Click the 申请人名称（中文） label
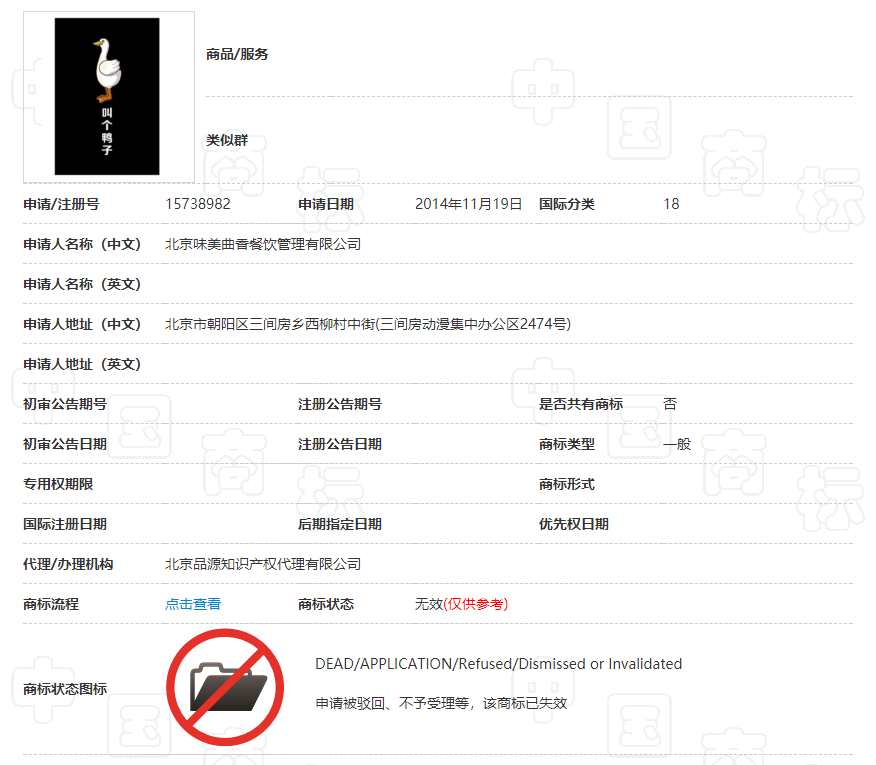This screenshot has width=876, height=765. 82,244
